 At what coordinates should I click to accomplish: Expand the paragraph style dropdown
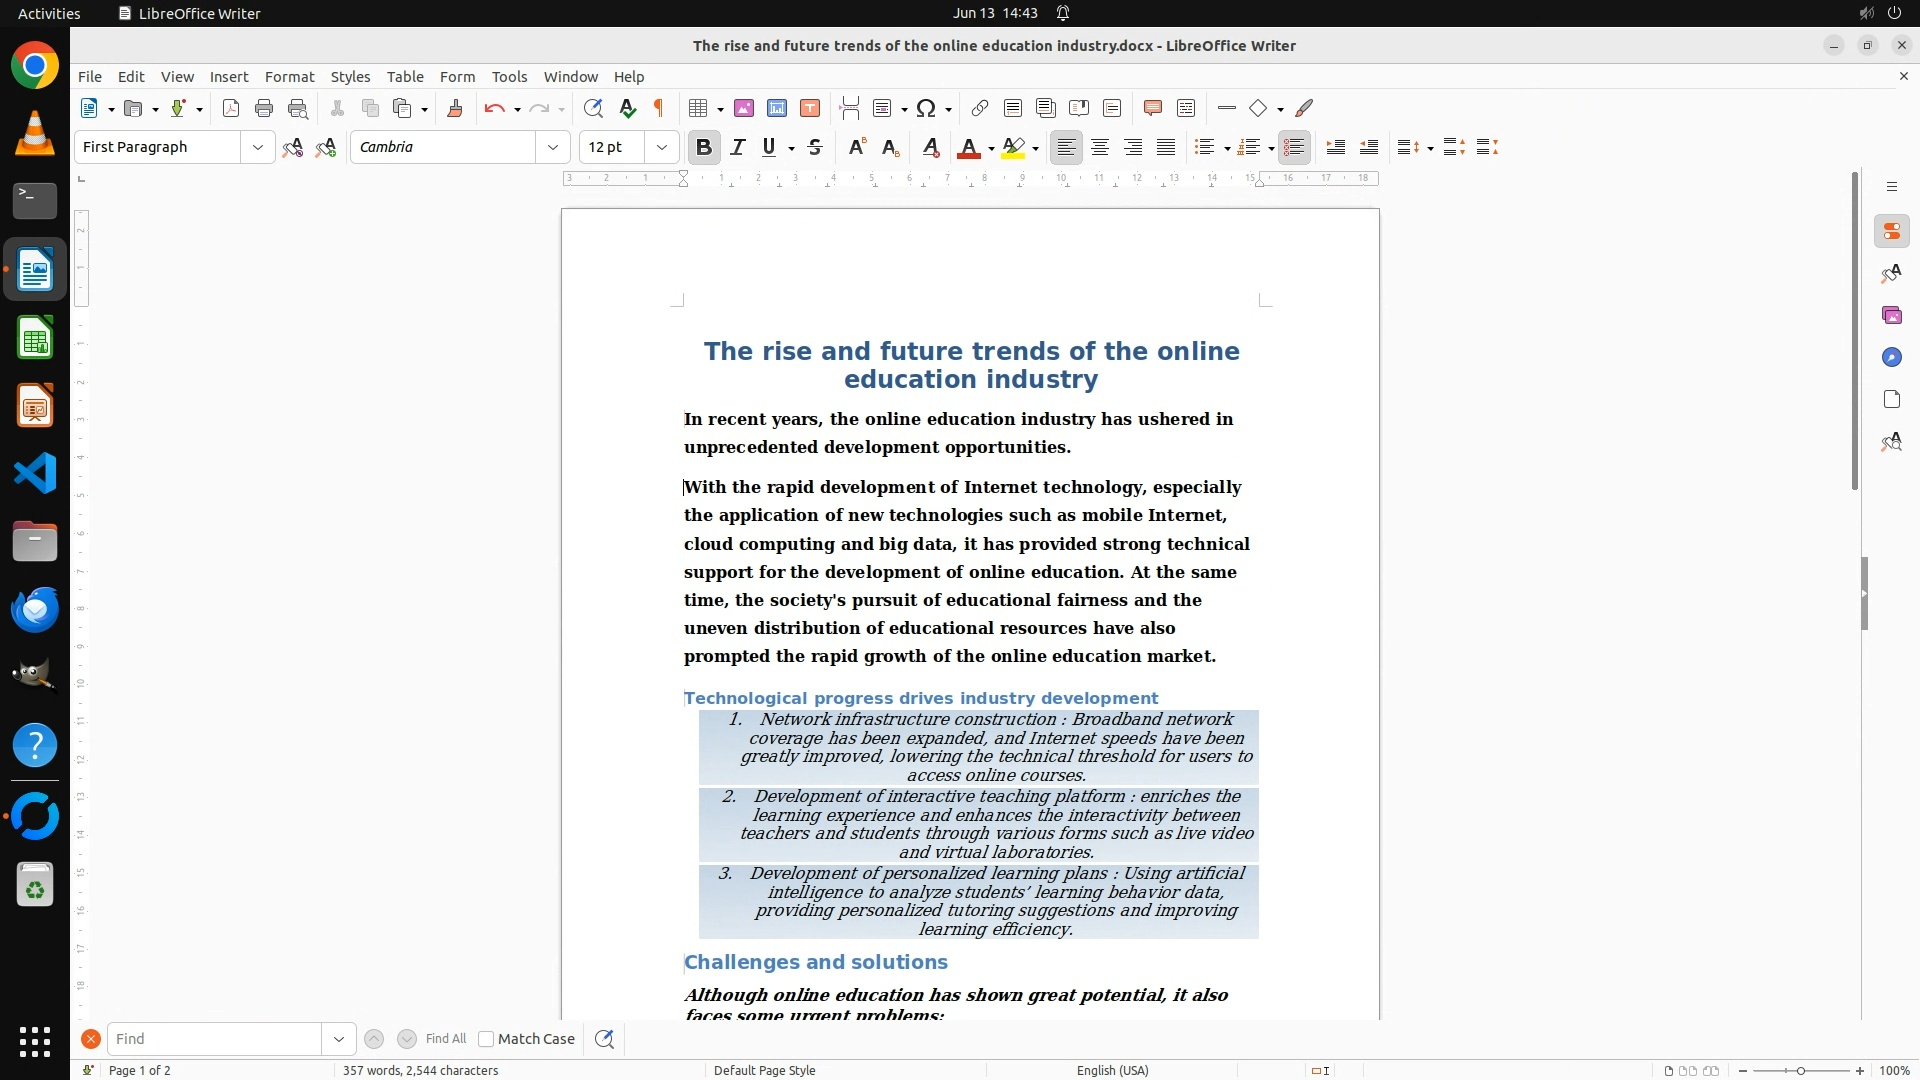pos(257,147)
